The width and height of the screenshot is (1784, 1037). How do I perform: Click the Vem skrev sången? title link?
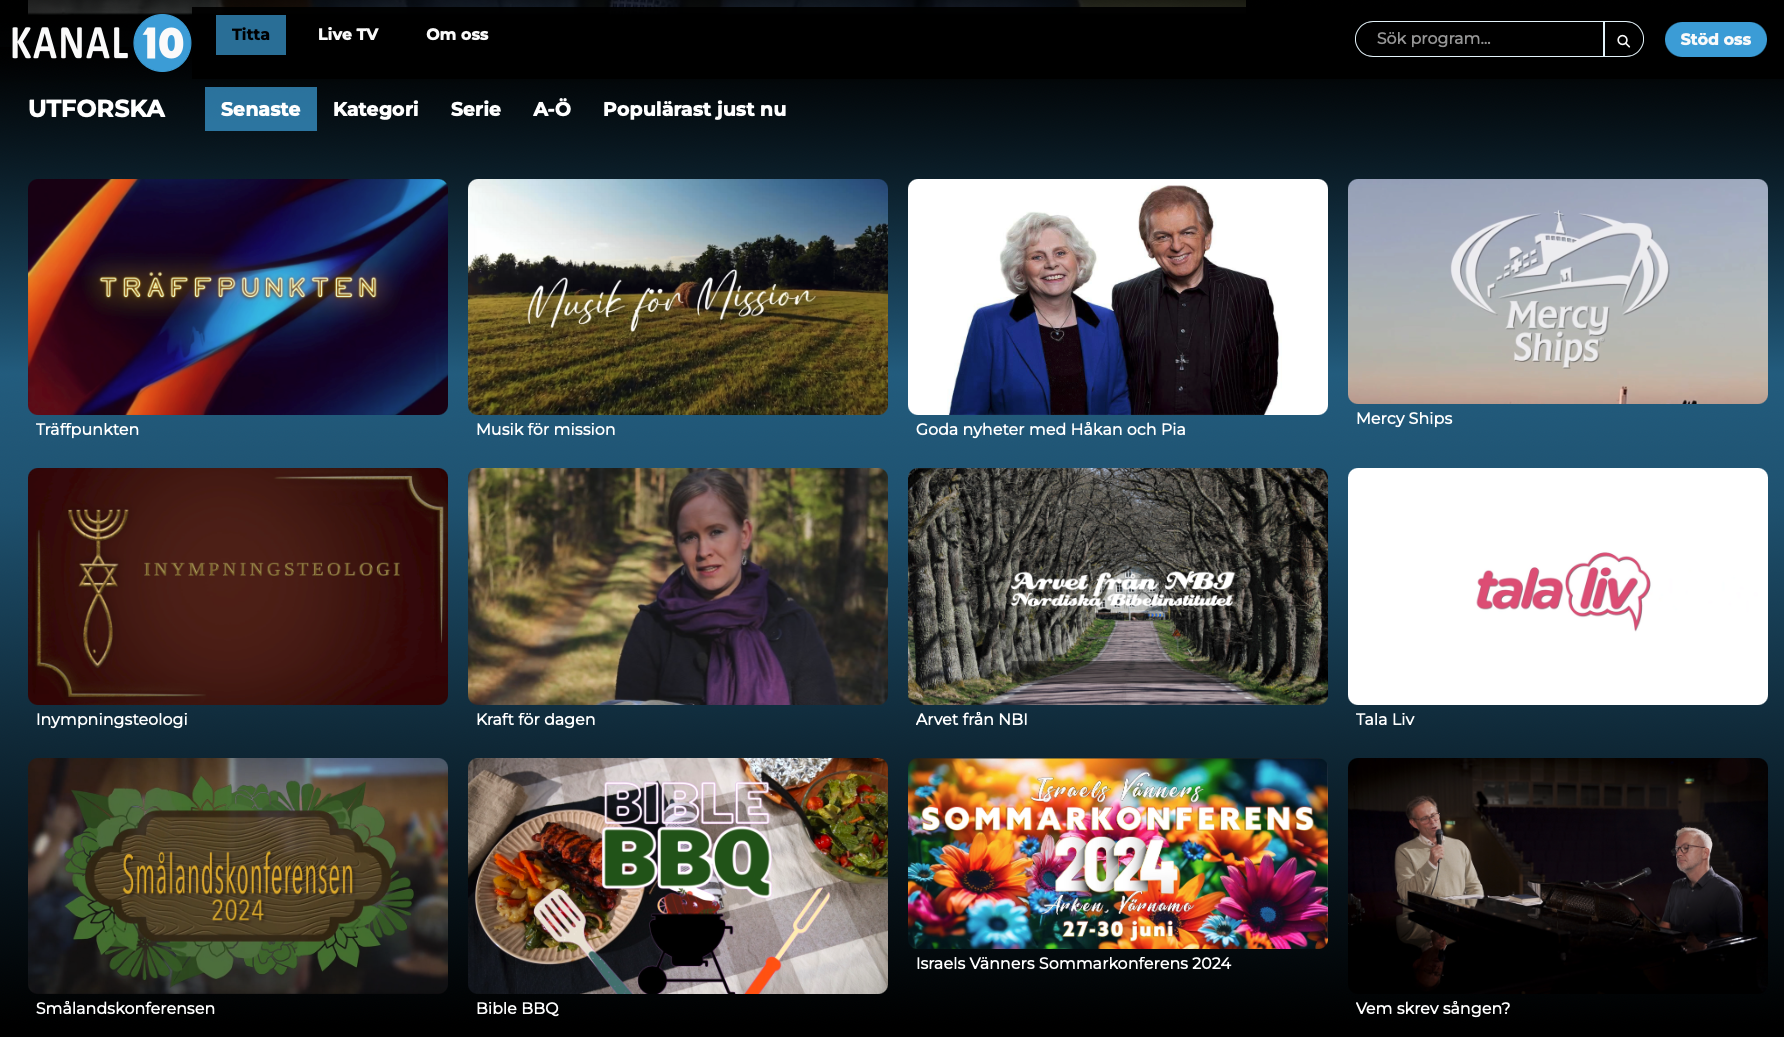[x=1432, y=1008]
